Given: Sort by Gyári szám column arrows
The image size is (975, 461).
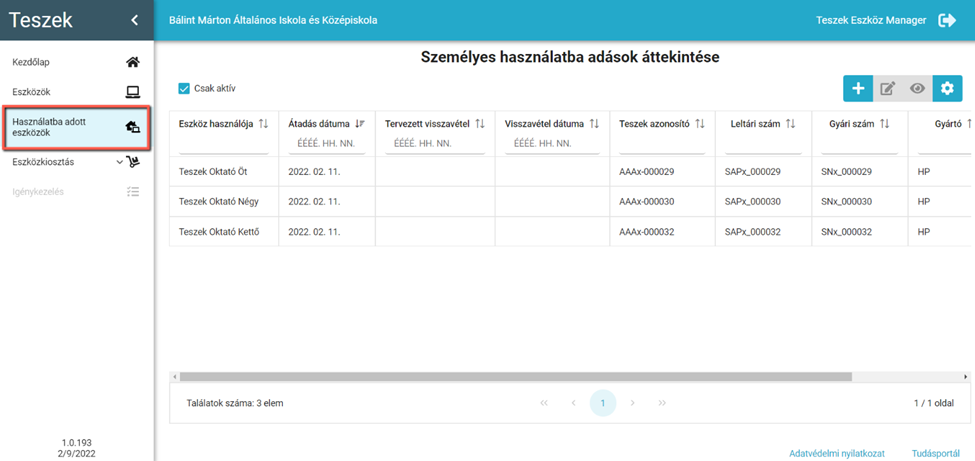Looking at the screenshot, I should (x=885, y=124).
